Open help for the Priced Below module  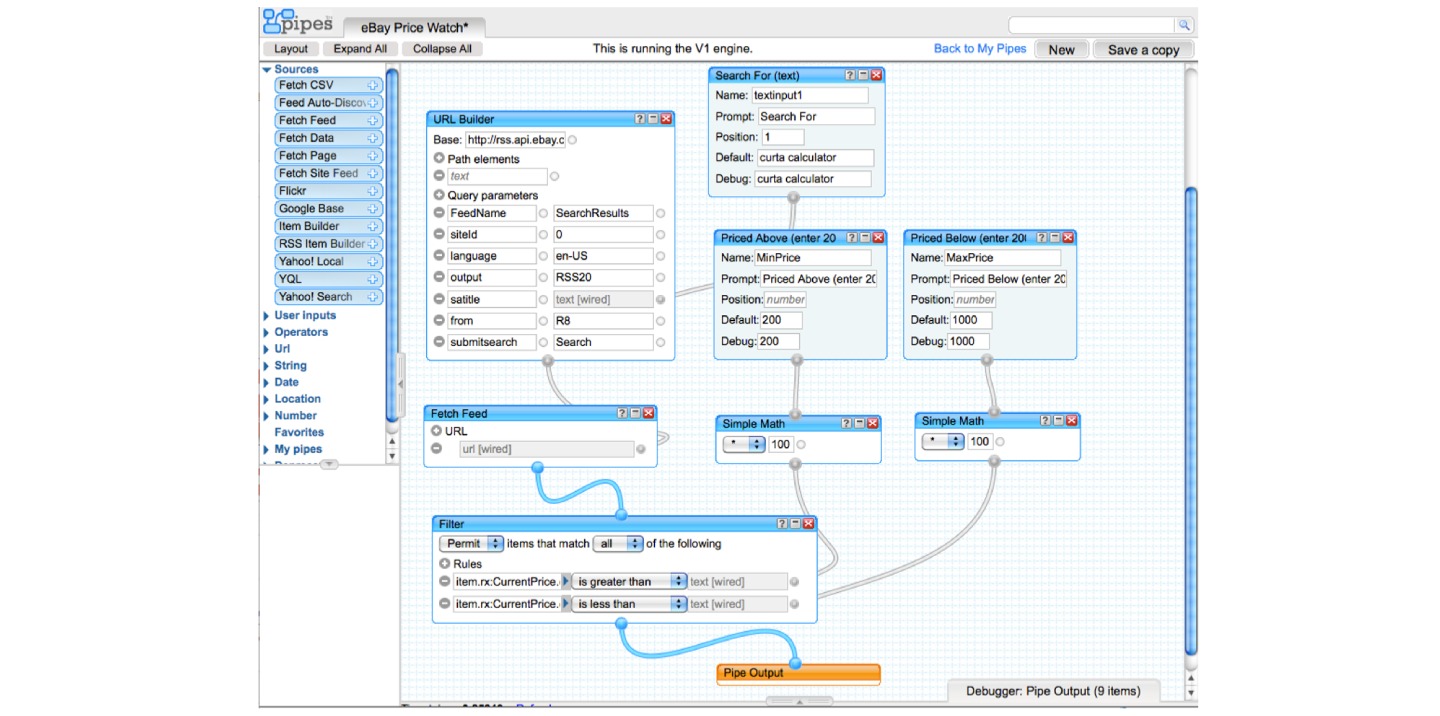[1042, 238]
